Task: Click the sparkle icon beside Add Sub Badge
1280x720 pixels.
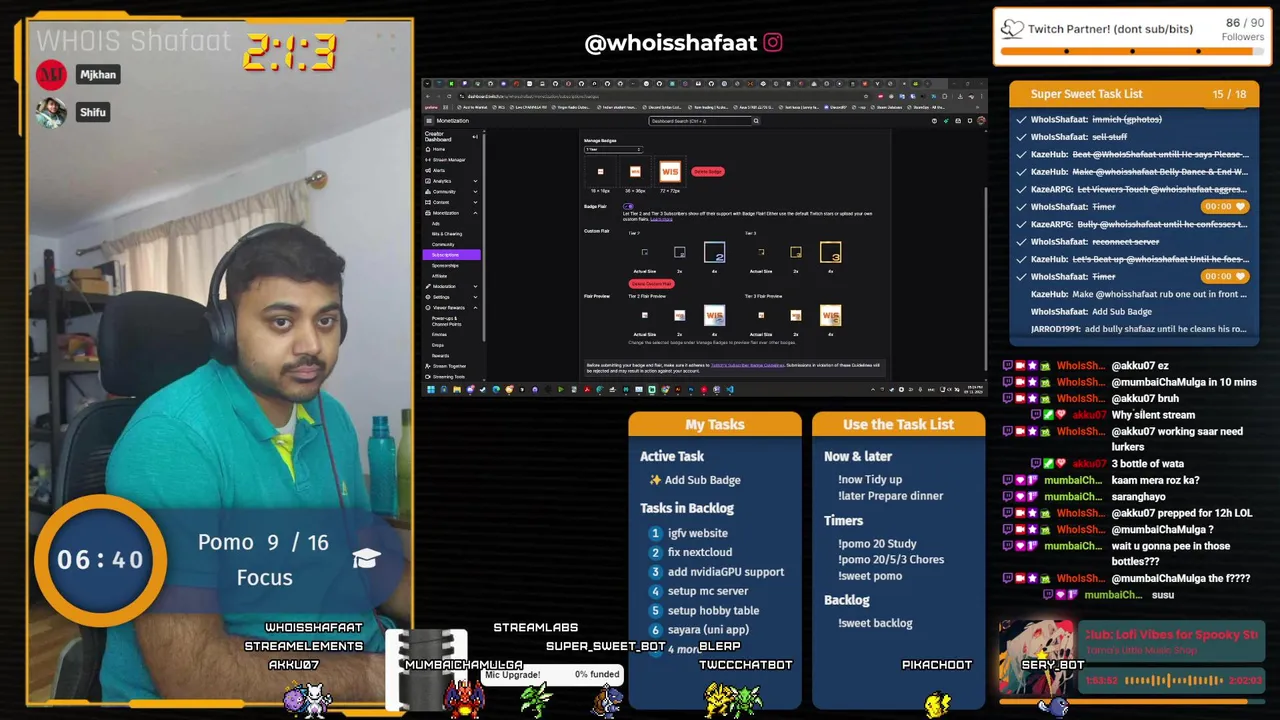Action: point(655,480)
